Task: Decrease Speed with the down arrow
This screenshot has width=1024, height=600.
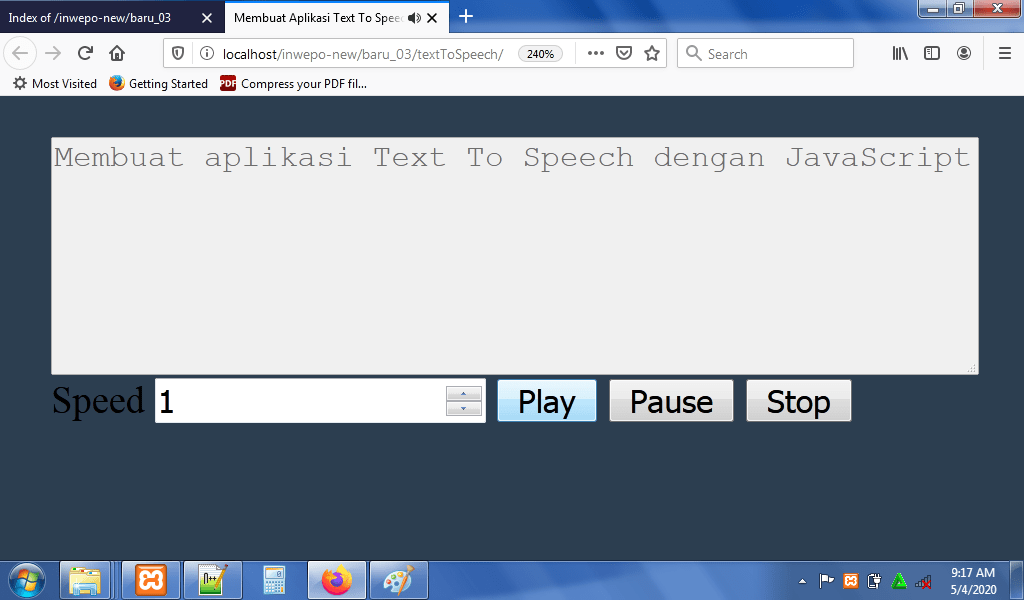Action: click(x=464, y=409)
